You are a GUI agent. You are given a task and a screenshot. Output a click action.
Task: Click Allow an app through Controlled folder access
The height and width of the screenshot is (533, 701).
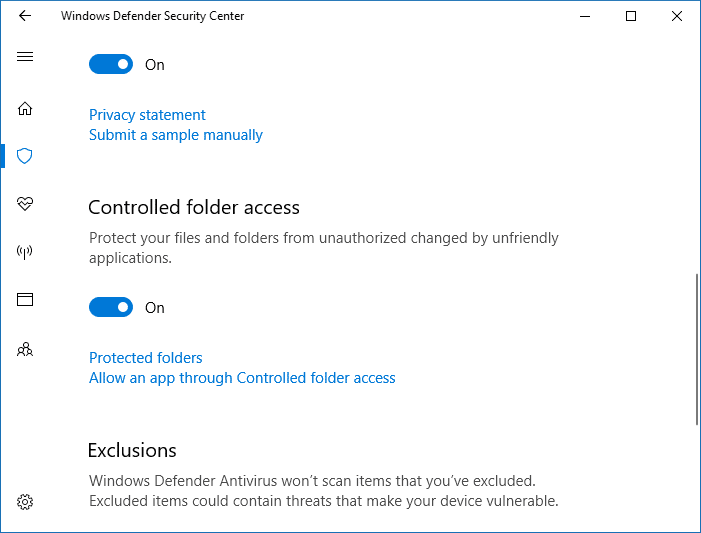[242, 378]
